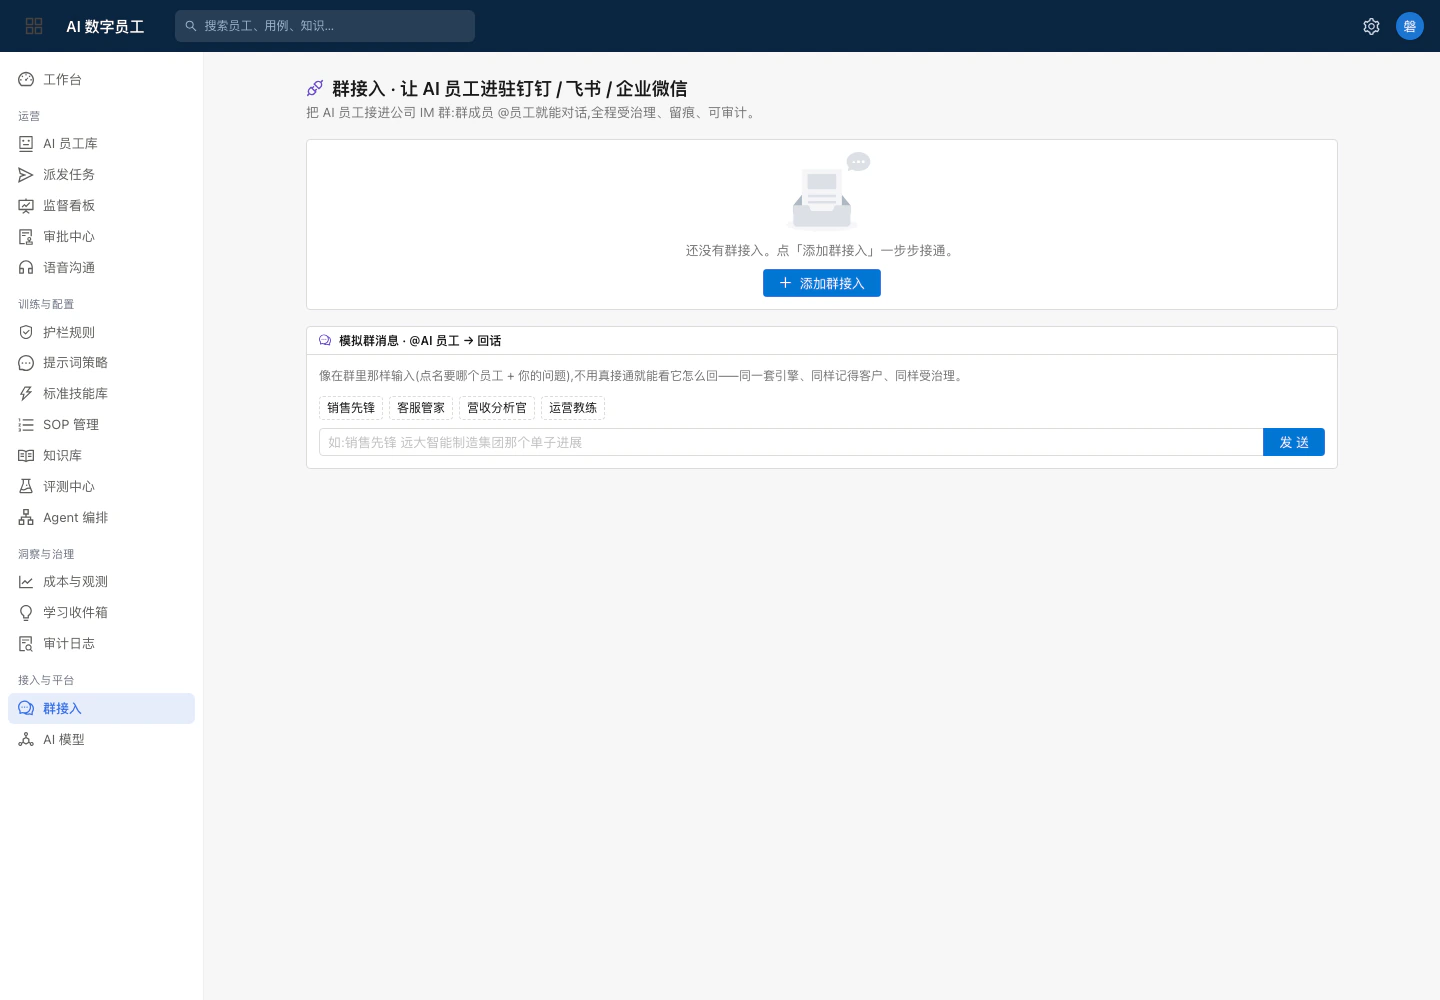Click the 评测中心 flask icon
1440x1000 pixels.
pos(26,487)
